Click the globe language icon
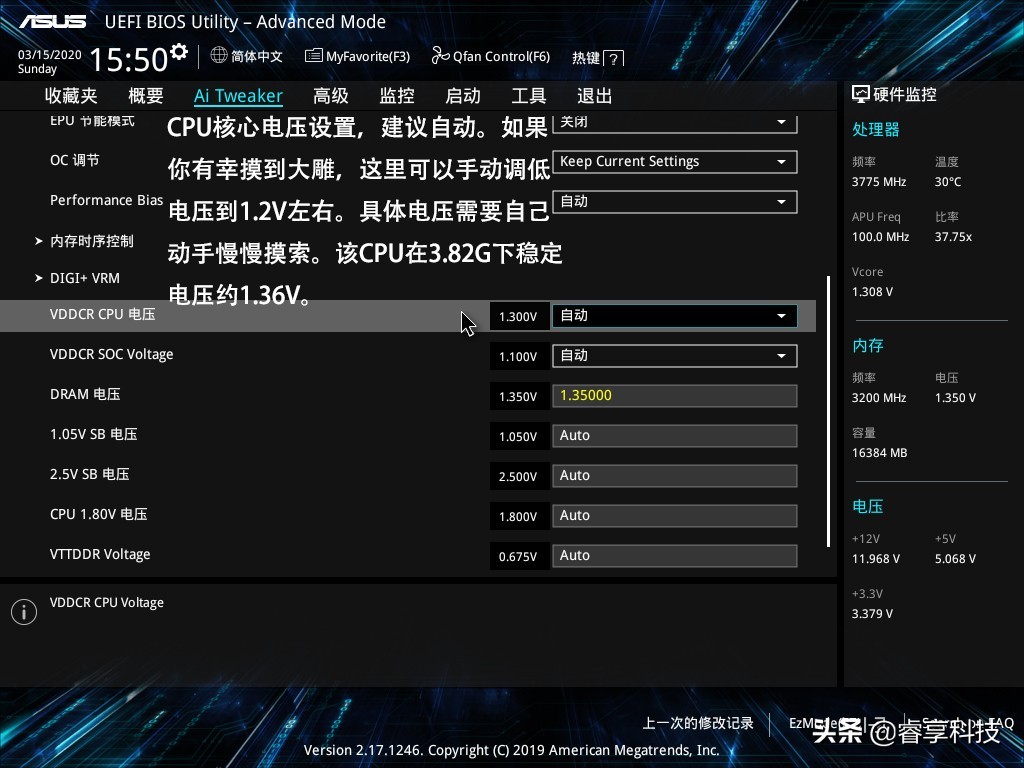The width and height of the screenshot is (1024, 768). (219, 56)
